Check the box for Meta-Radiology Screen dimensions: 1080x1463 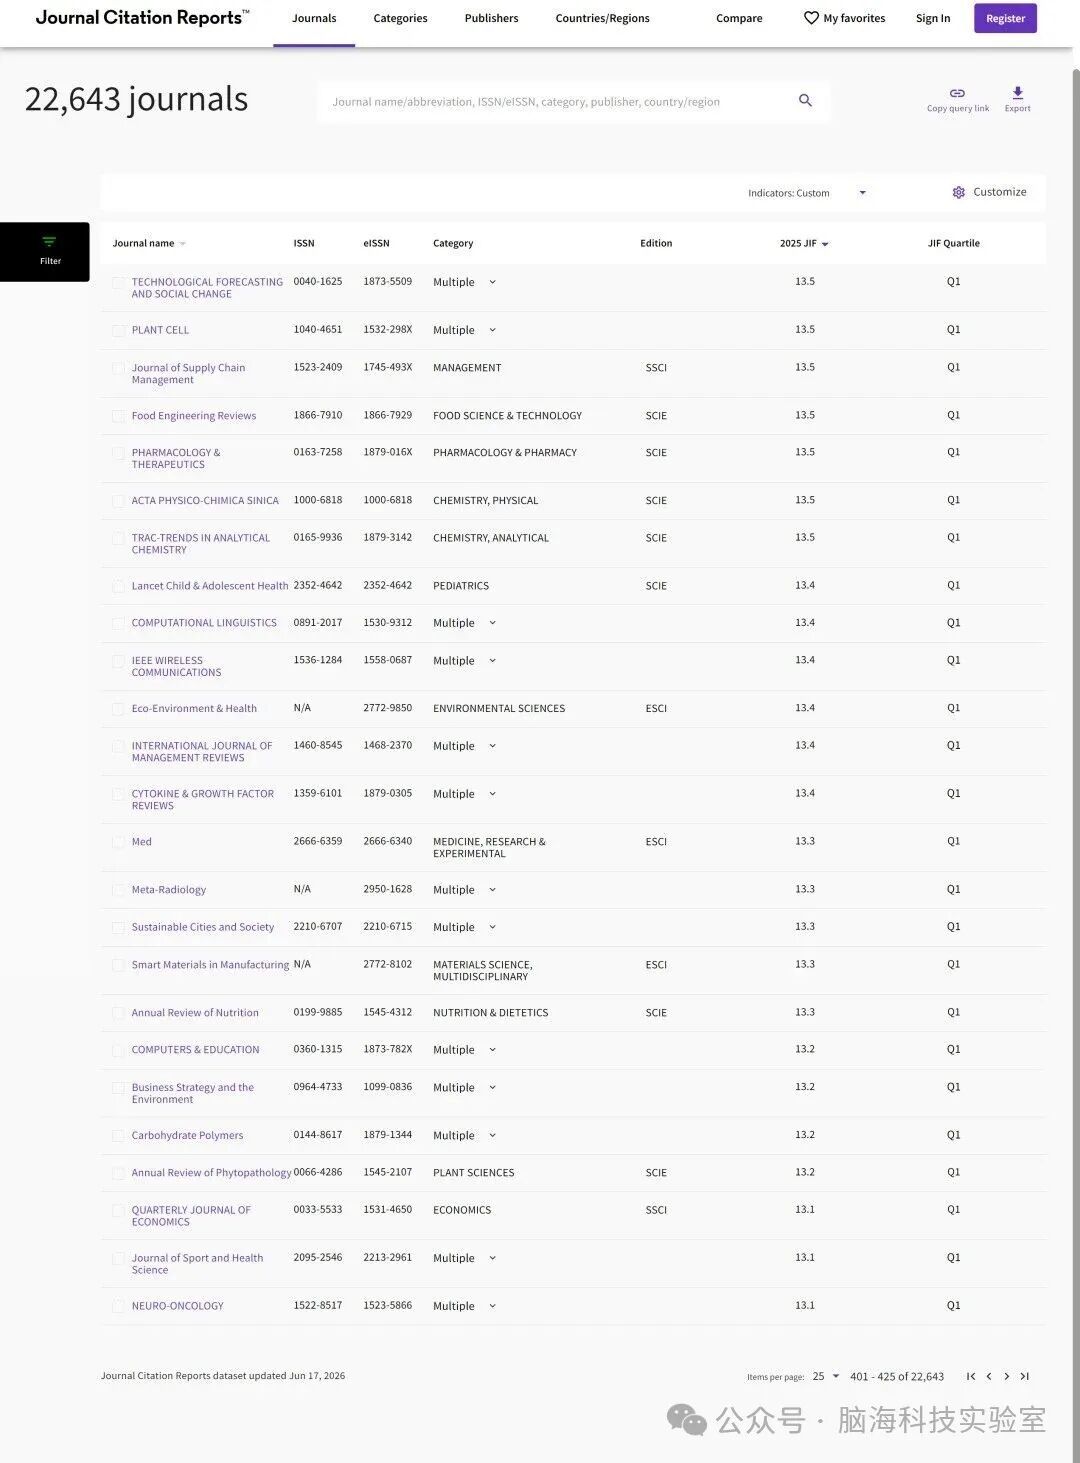118,891
